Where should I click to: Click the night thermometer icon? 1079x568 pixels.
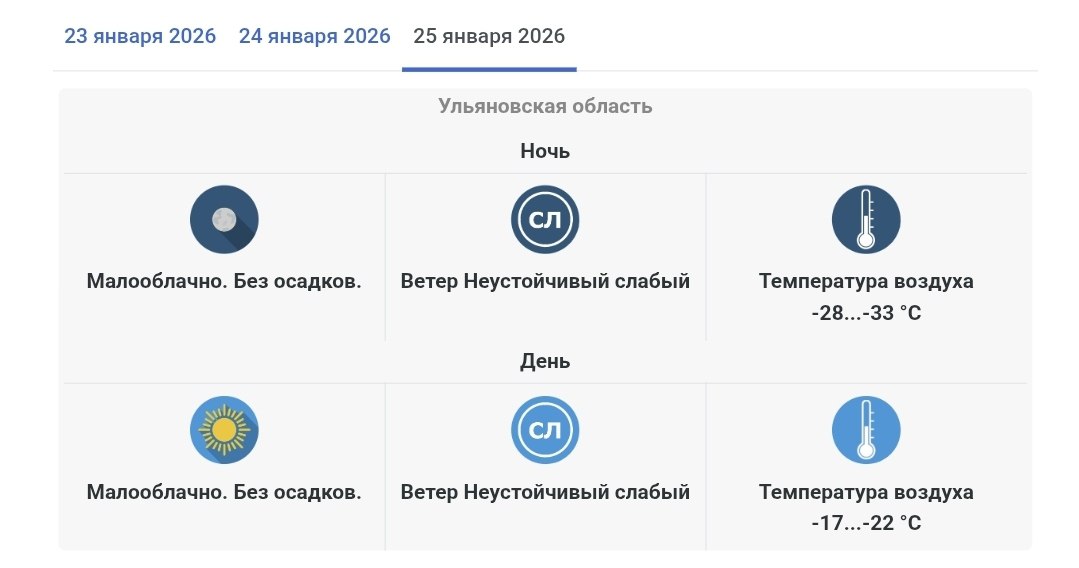point(866,219)
